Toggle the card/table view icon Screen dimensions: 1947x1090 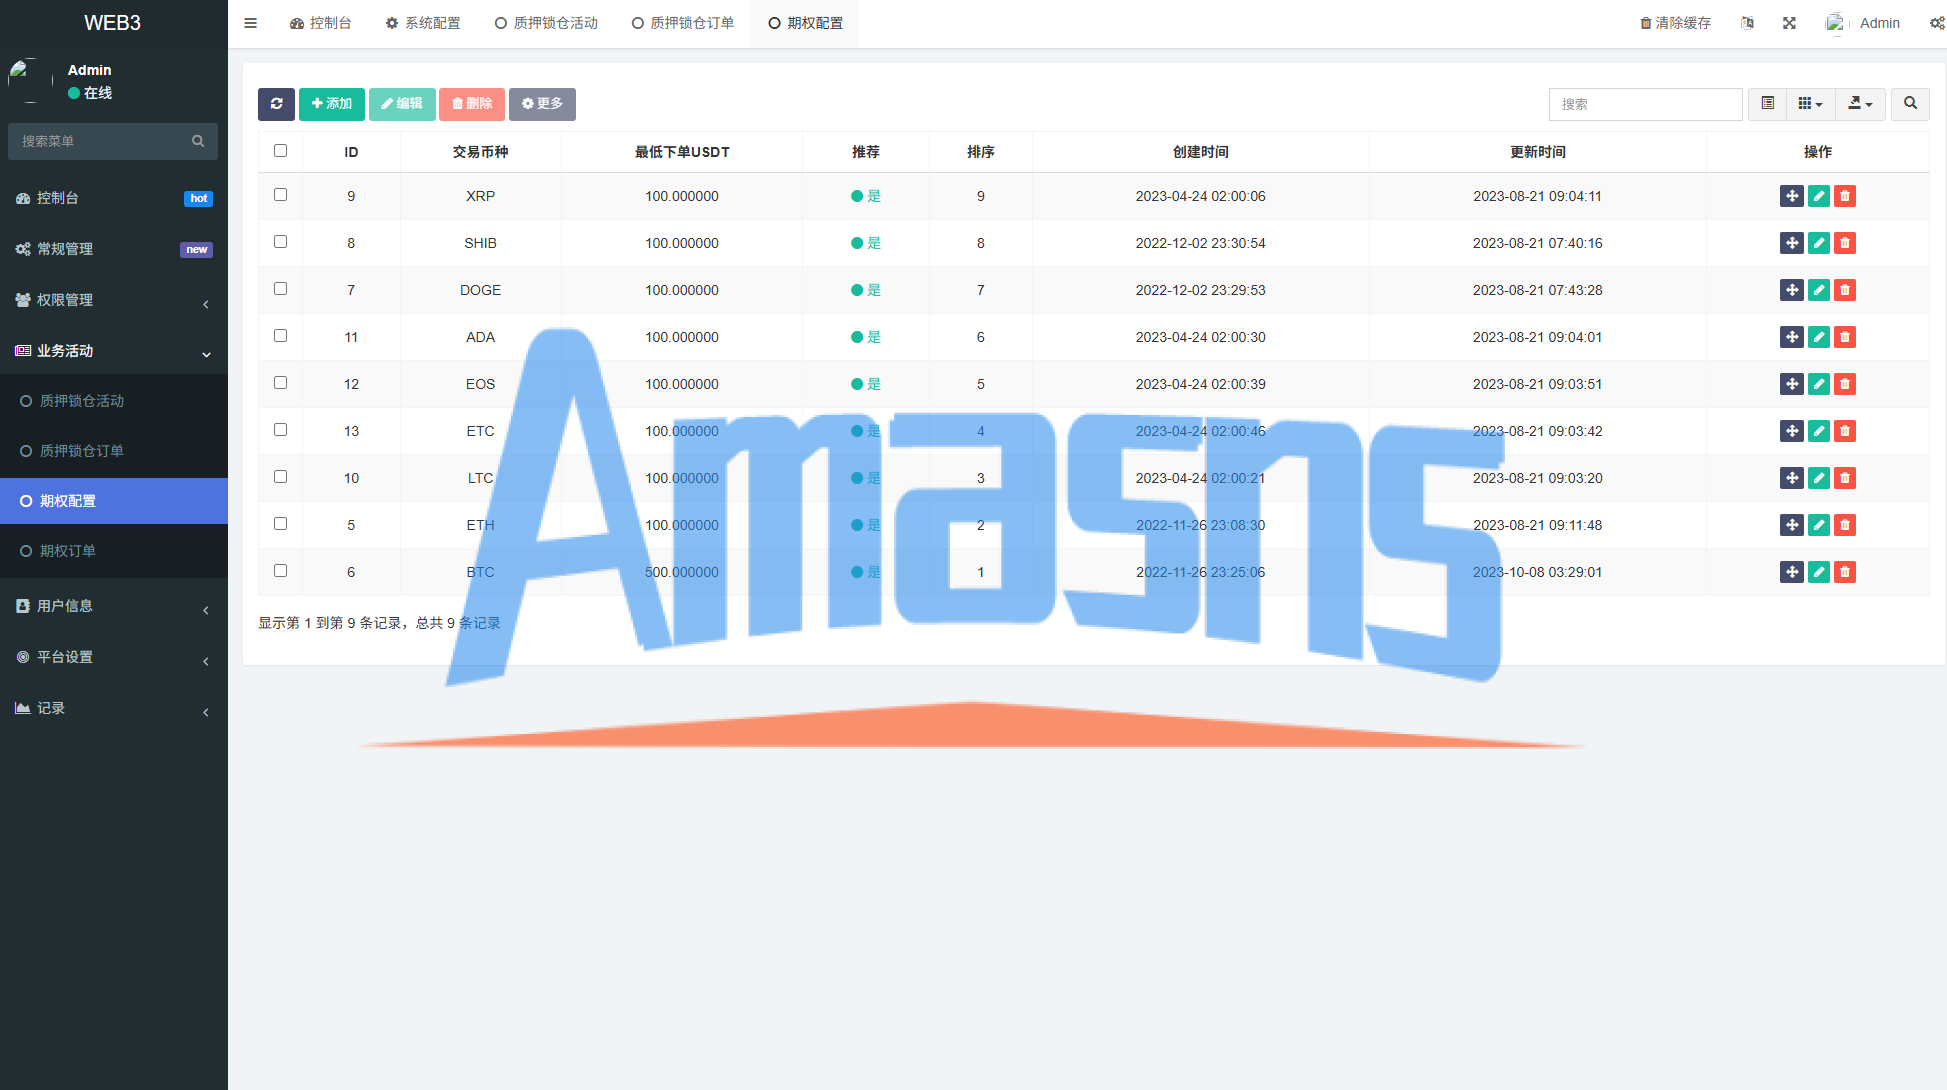click(x=1767, y=104)
